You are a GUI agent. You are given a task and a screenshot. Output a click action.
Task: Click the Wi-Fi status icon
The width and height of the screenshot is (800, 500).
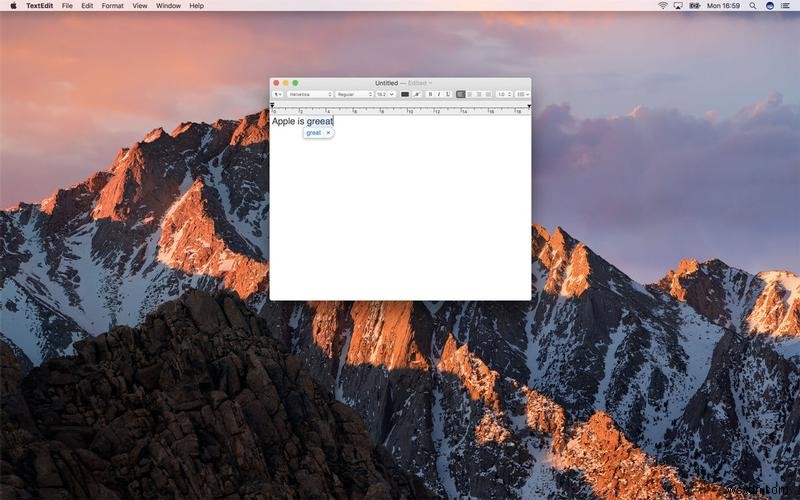click(x=663, y=6)
